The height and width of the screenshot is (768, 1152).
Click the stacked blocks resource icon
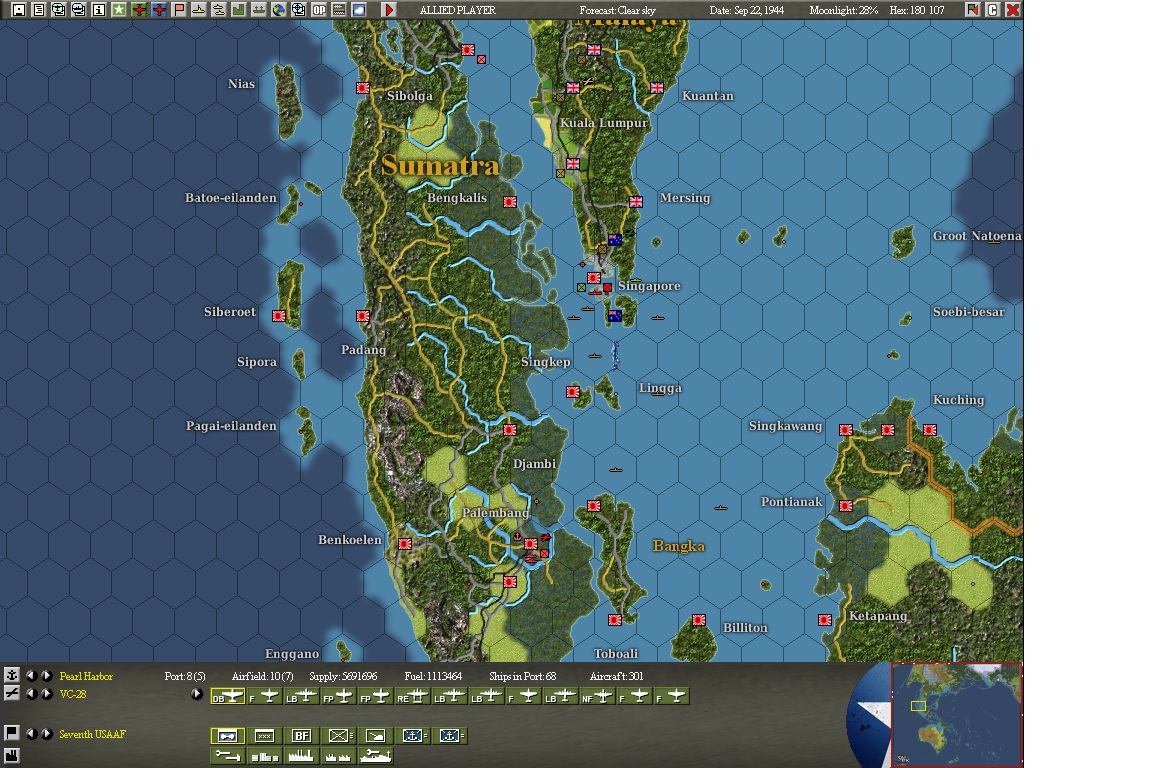[264, 756]
